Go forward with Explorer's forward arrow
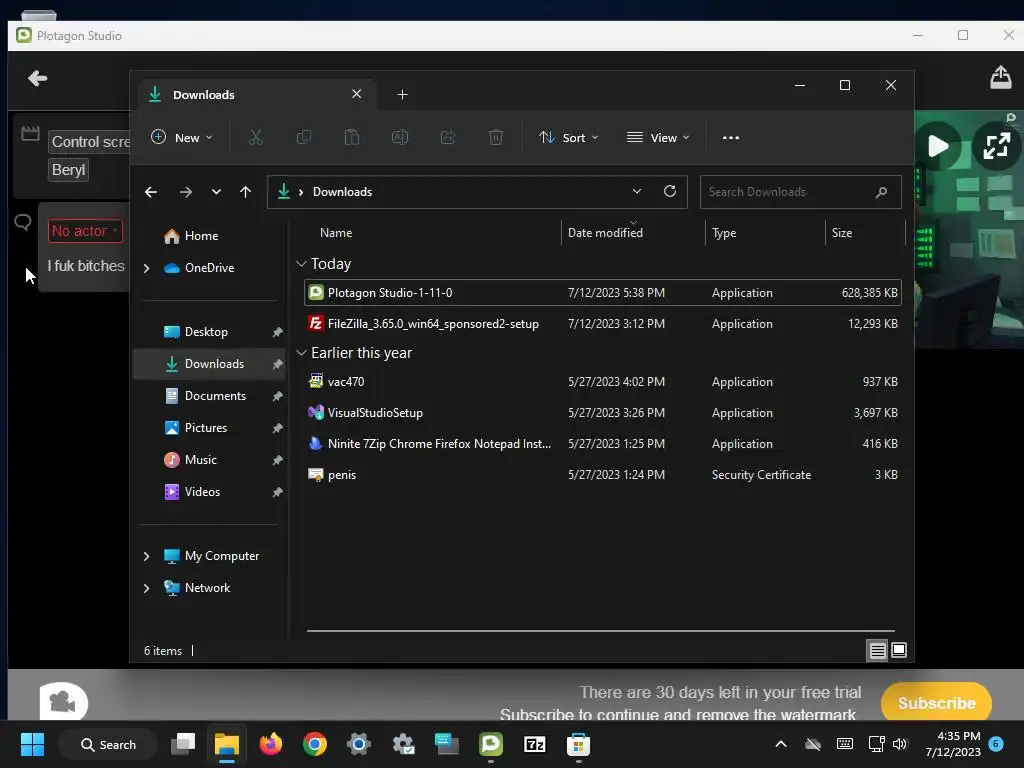Image resolution: width=1024 pixels, height=768 pixels. click(185, 192)
